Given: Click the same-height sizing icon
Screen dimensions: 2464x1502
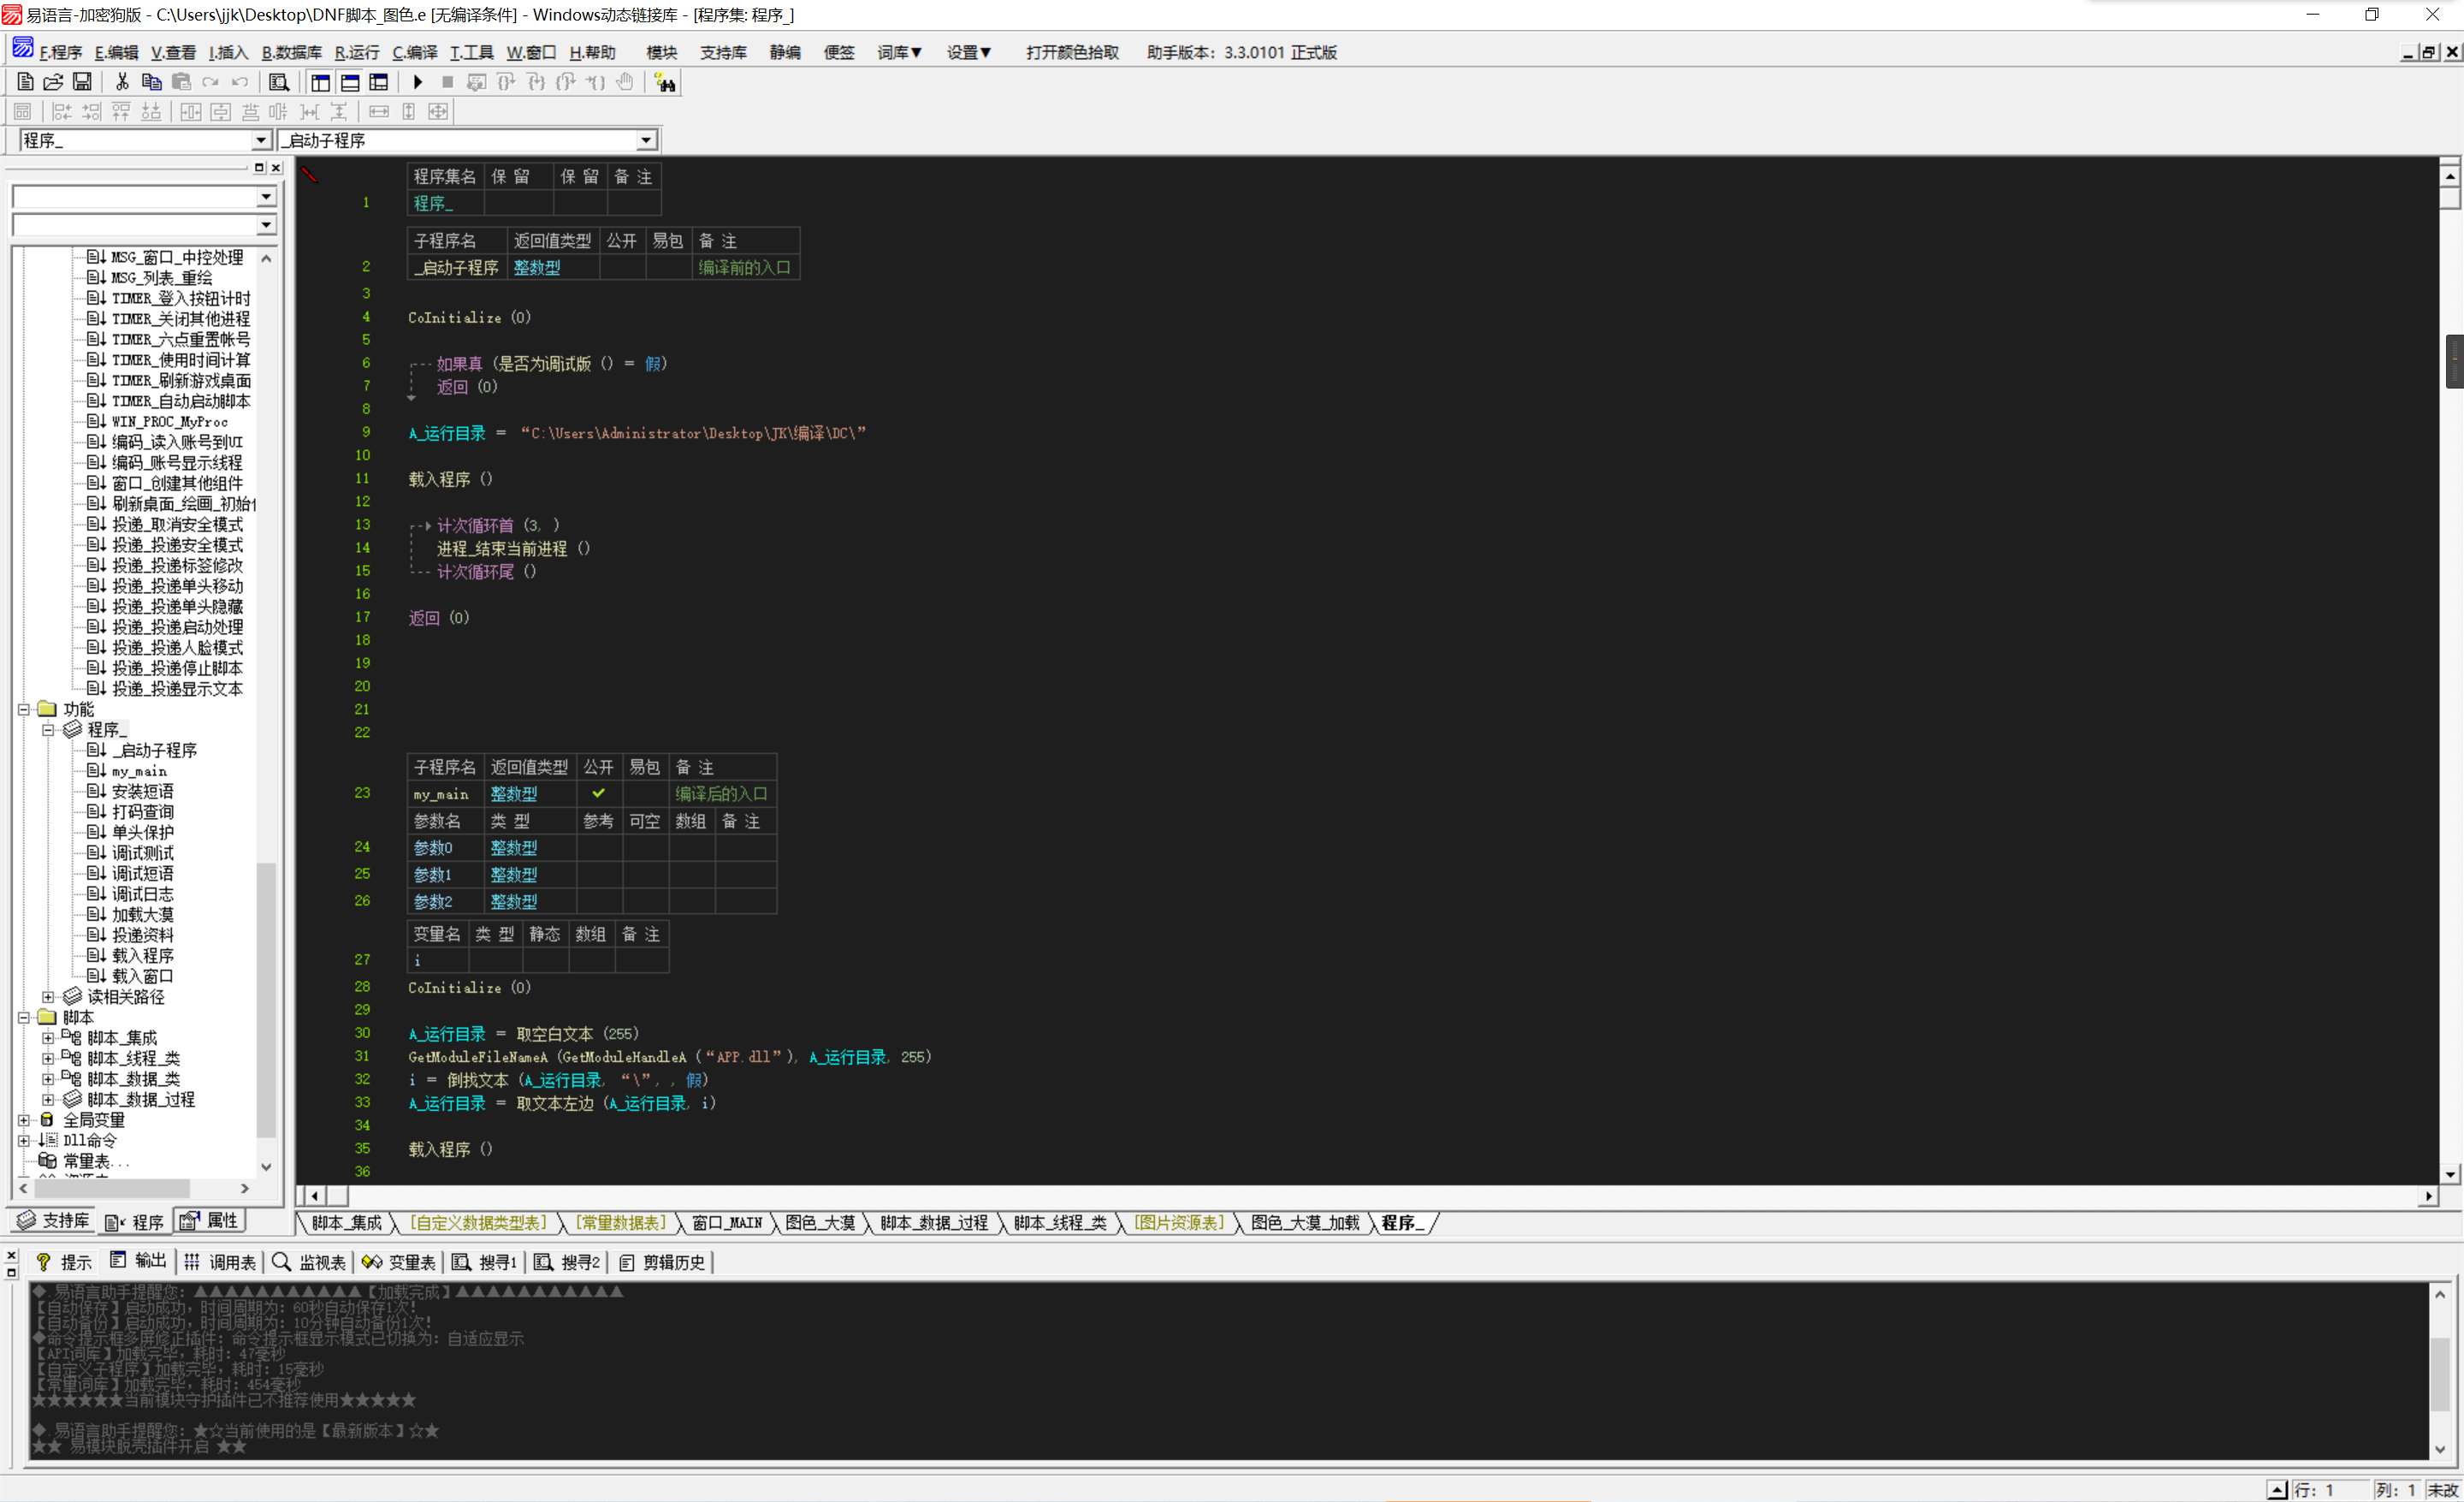Looking at the screenshot, I should point(409,111).
